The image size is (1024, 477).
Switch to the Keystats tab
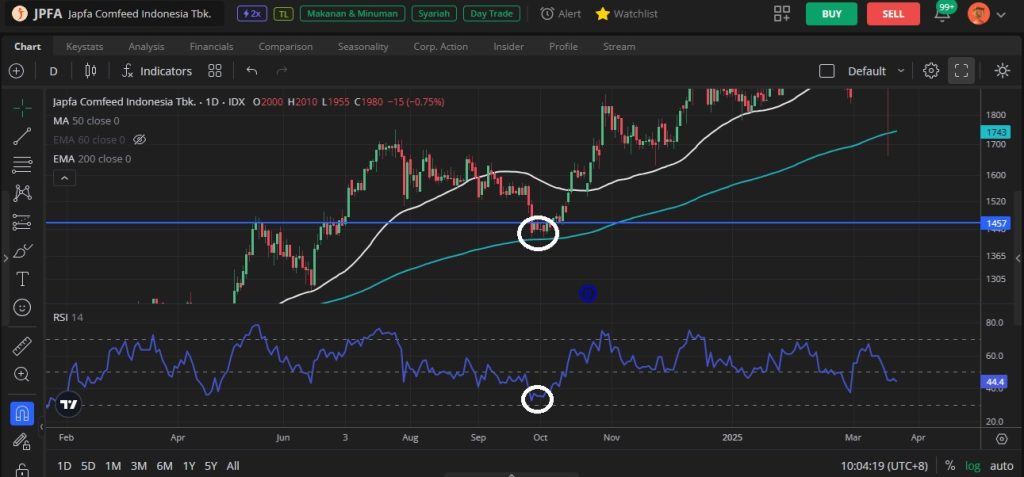(84, 46)
